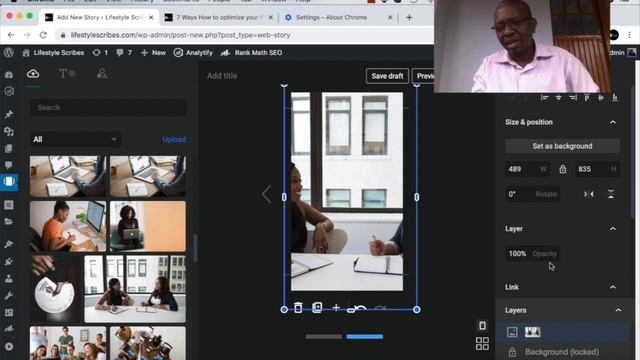Open Analytify in the admin bar
This screenshot has width=640, height=360.
(x=193, y=53)
